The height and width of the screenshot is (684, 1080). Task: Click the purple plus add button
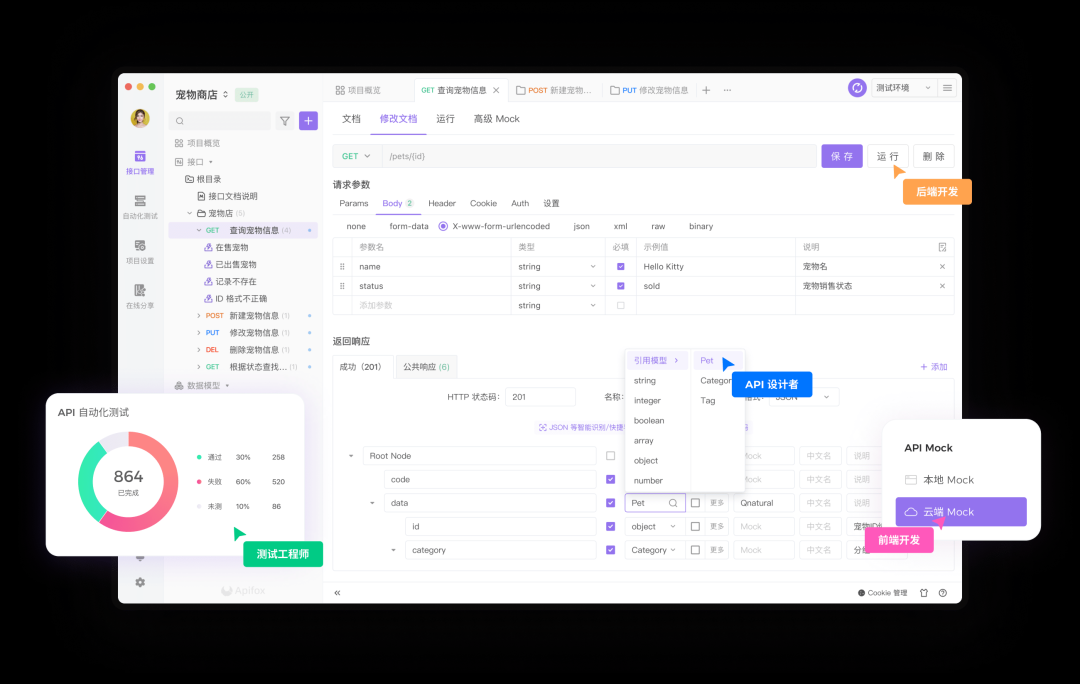click(308, 121)
